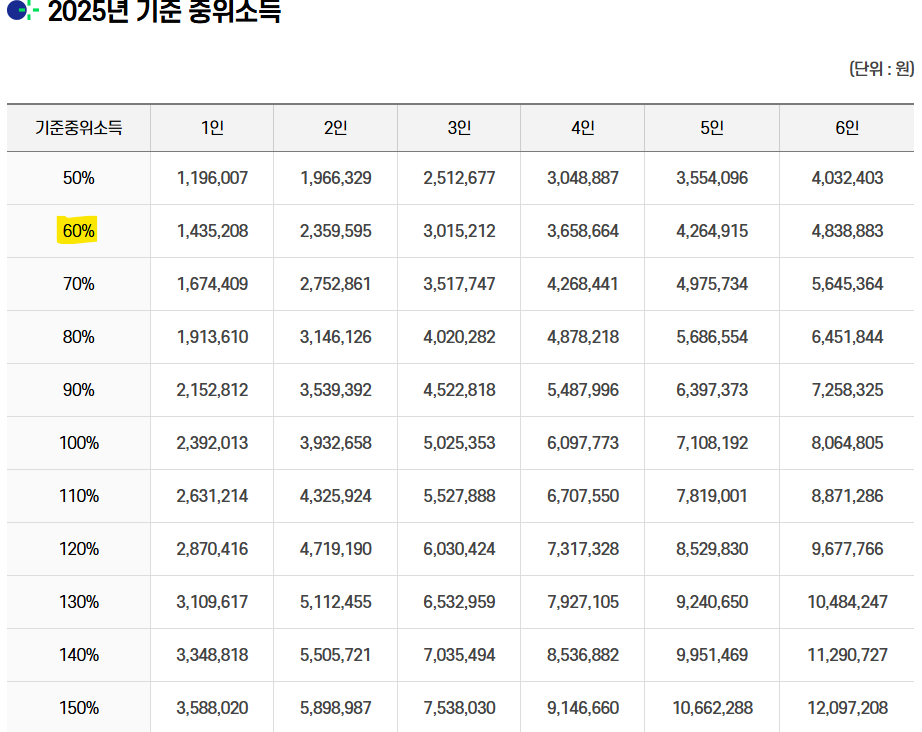Click the value 9,951,469
Image resolution: width=922 pixels, height=732 pixels.
pos(712,654)
